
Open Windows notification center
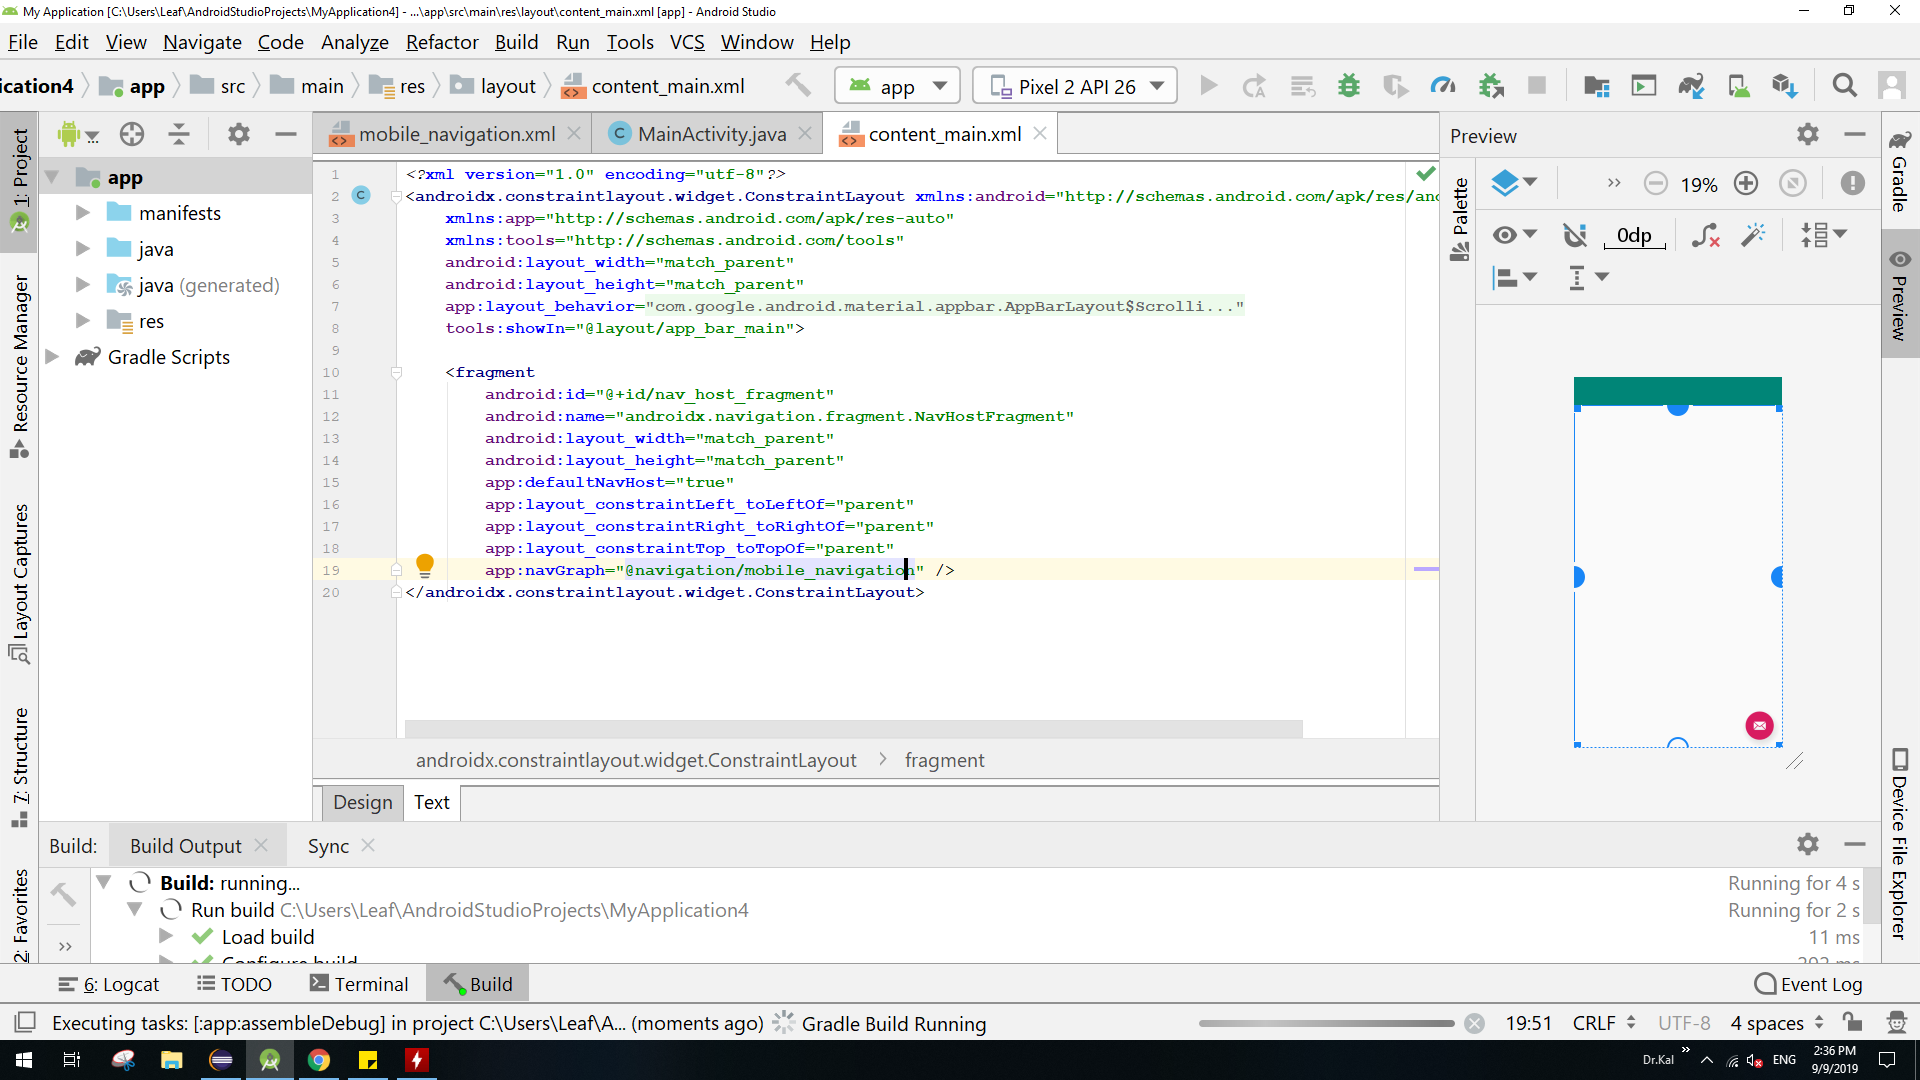point(1887,1060)
